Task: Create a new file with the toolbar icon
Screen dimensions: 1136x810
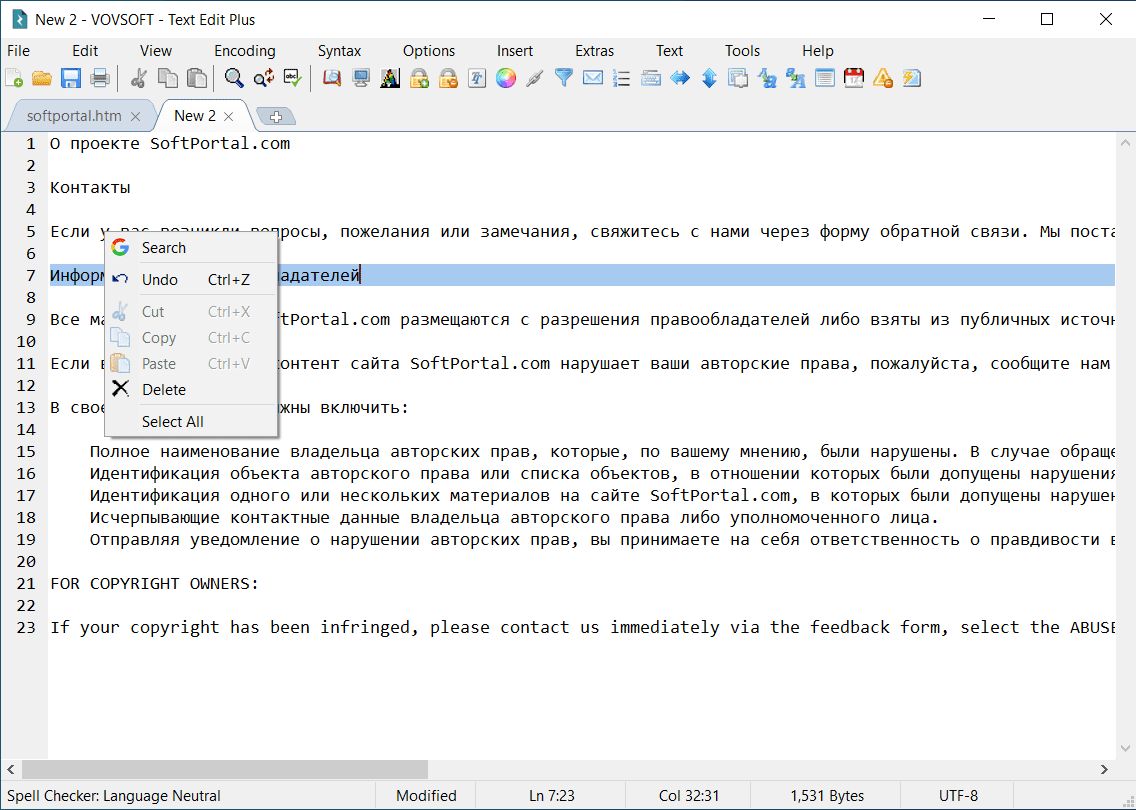Action: coord(14,78)
